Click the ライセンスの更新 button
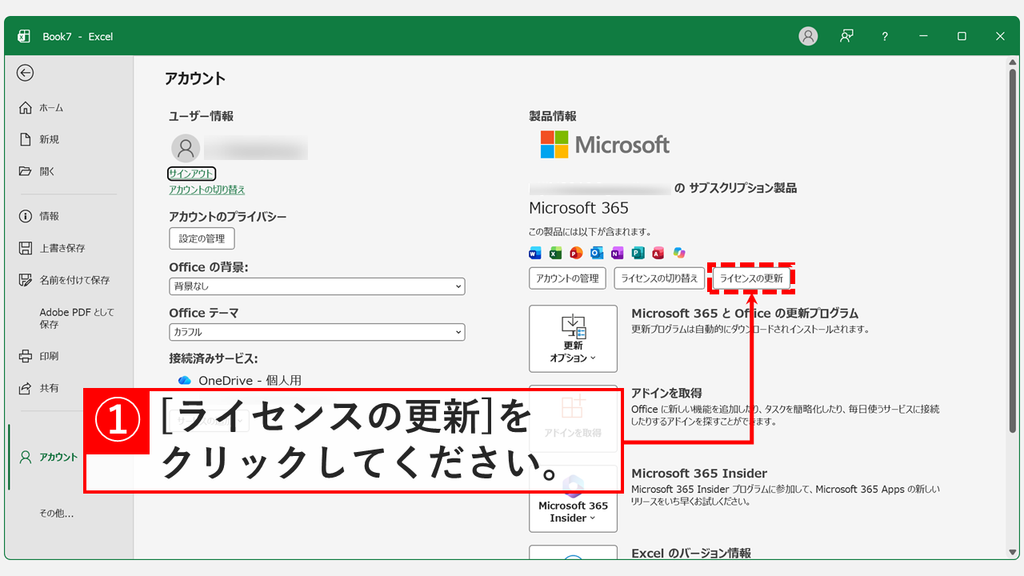1024x576 pixels. point(751,278)
